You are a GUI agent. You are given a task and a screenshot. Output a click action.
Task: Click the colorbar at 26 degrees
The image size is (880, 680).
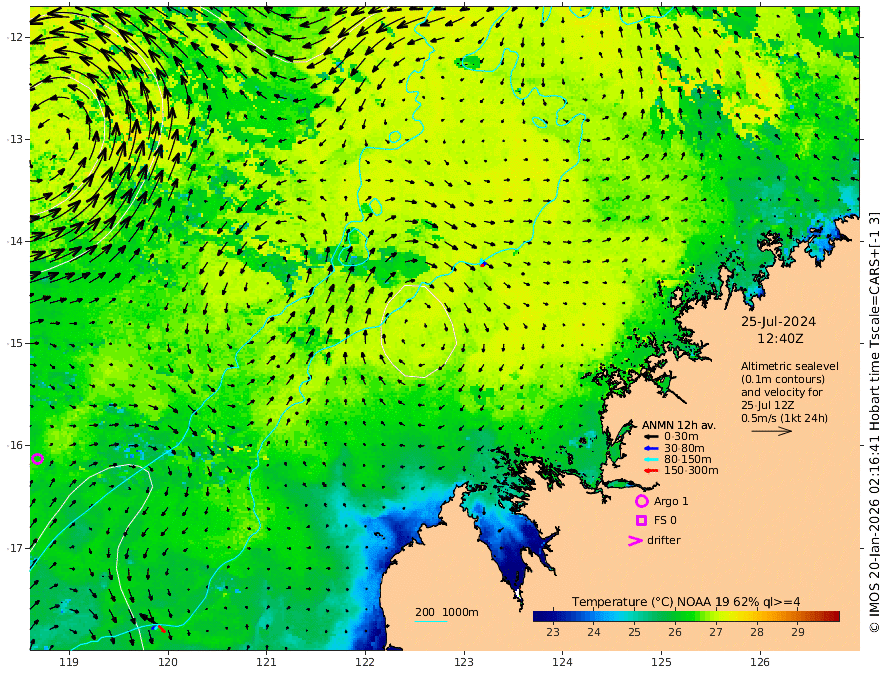tap(675, 616)
